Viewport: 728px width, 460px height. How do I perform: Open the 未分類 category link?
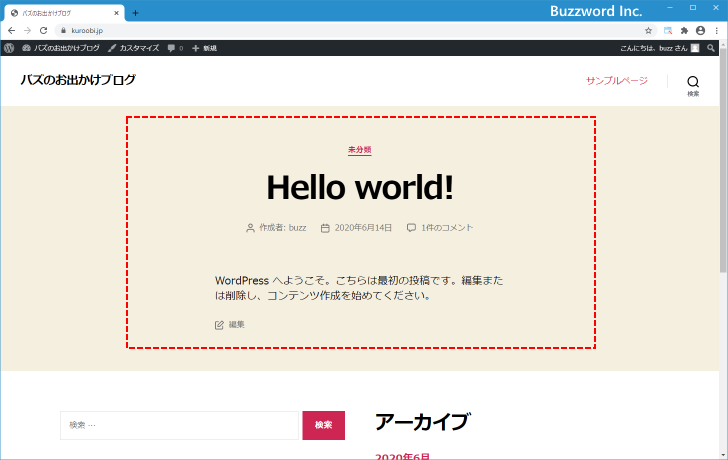click(x=359, y=150)
